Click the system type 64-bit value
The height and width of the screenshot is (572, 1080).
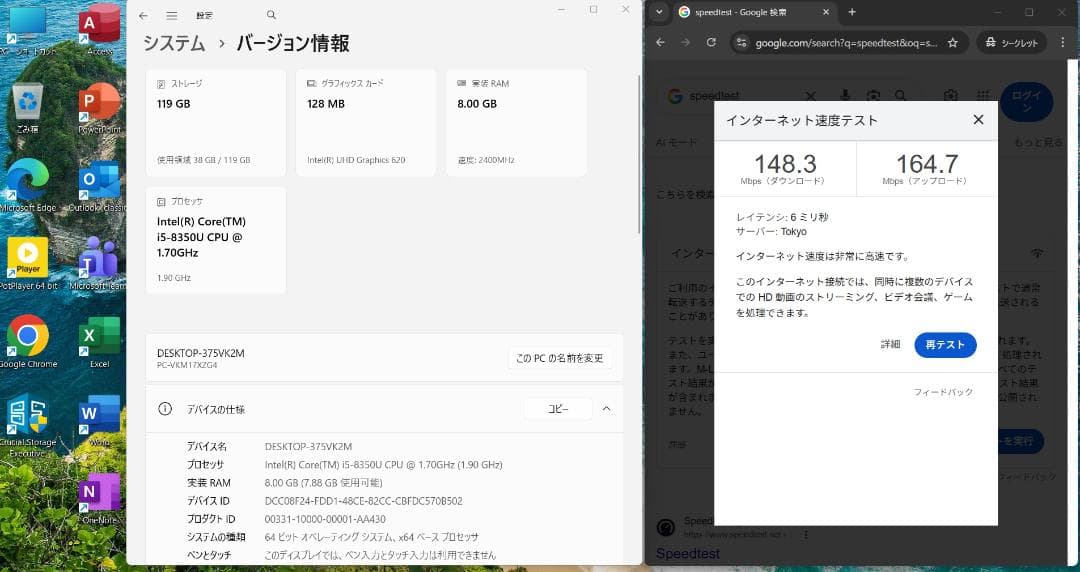pyautogui.click(x=371, y=537)
